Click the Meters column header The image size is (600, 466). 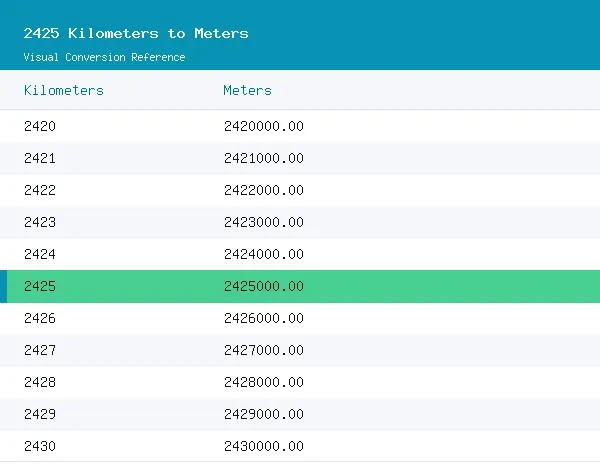pyautogui.click(x=247, y=90)
